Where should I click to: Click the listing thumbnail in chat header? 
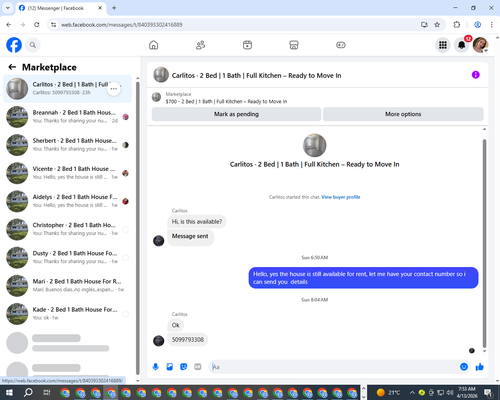pyautogui.click(x=161, y=75)
